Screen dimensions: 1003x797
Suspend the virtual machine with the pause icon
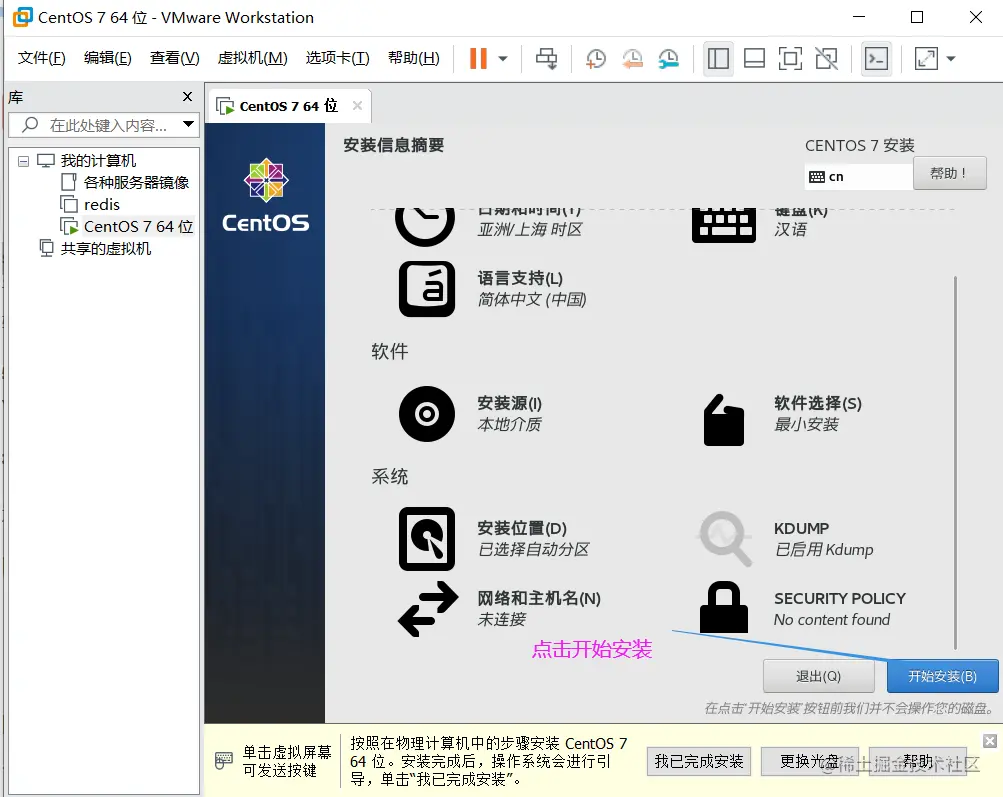(477, 58)
